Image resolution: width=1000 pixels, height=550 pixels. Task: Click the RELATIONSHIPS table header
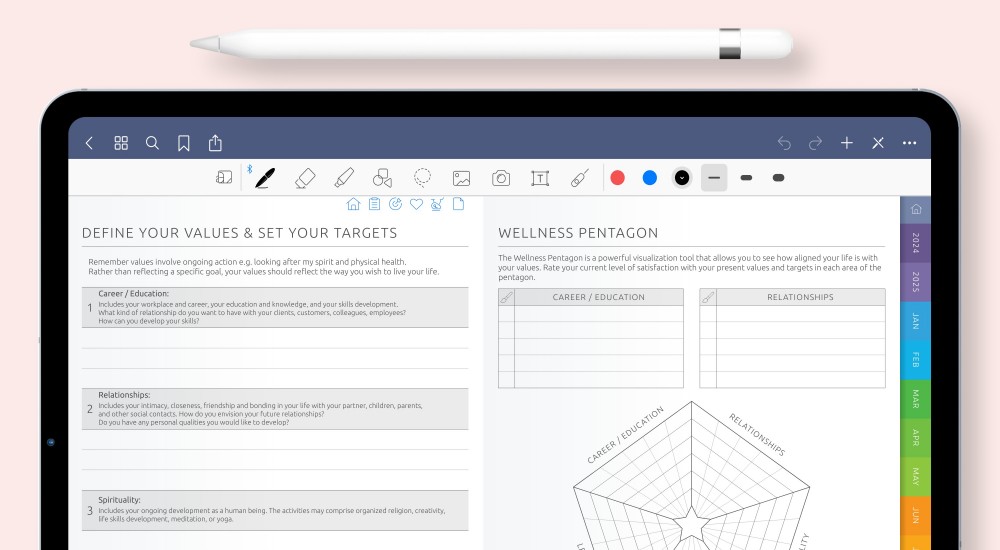pyautogui.click(x=800, y=297)
